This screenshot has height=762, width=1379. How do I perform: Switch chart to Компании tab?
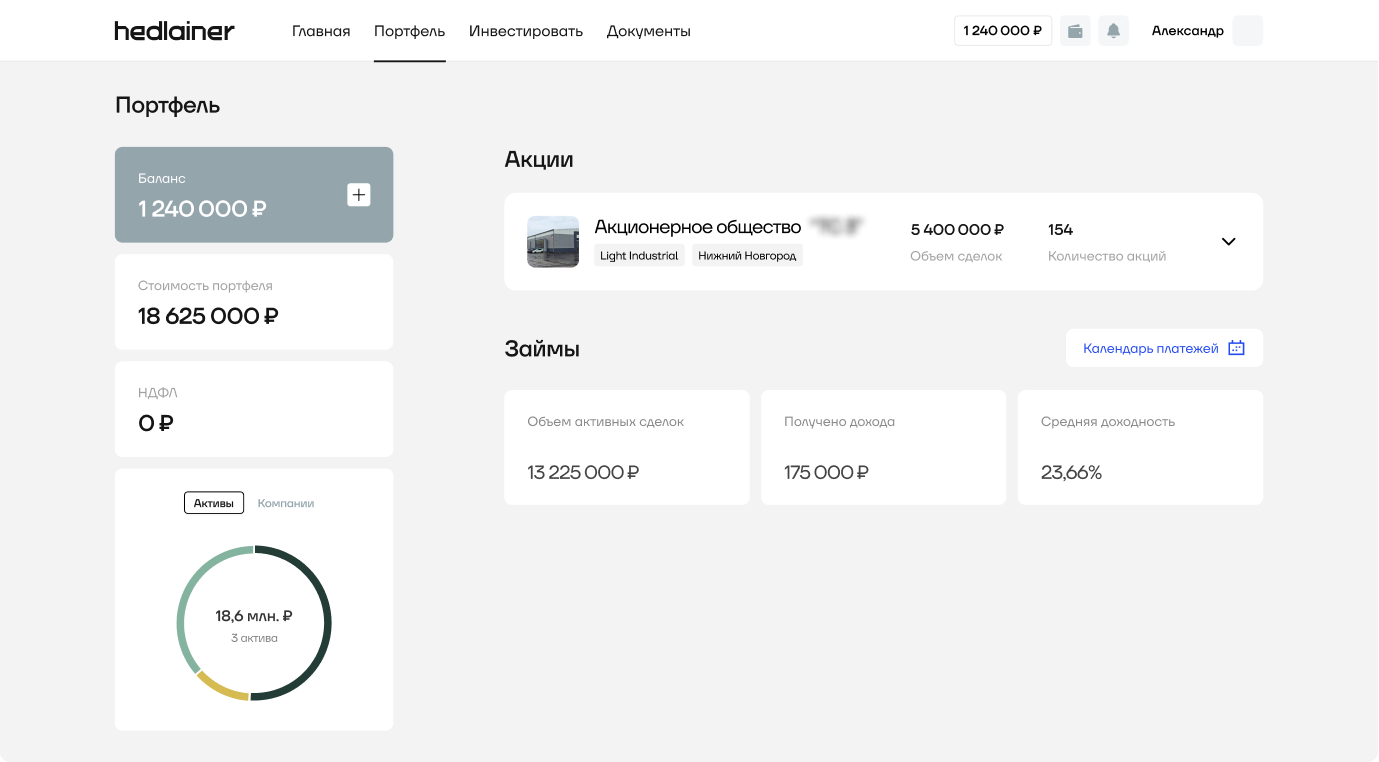point(286,503)
